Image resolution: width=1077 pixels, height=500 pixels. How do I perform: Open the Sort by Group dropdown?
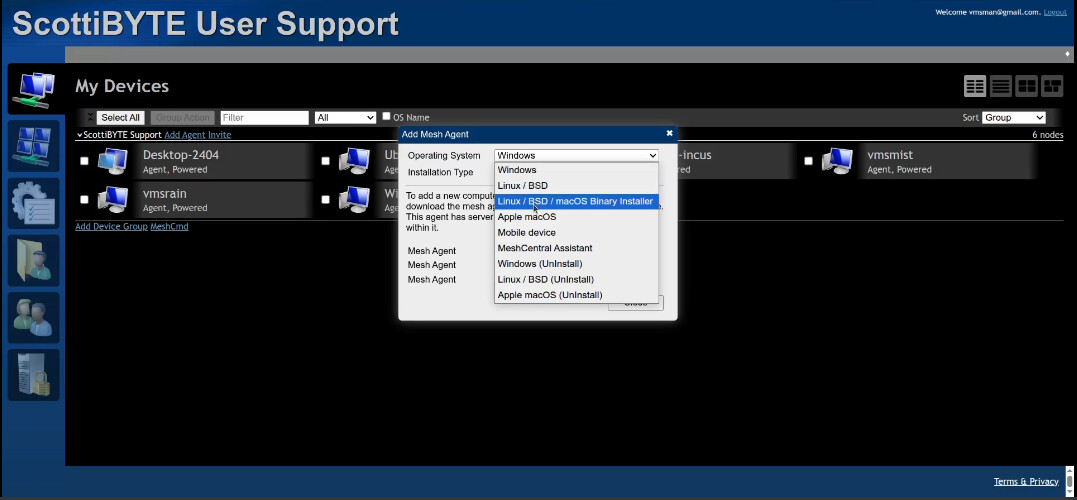click(1013, 117)
